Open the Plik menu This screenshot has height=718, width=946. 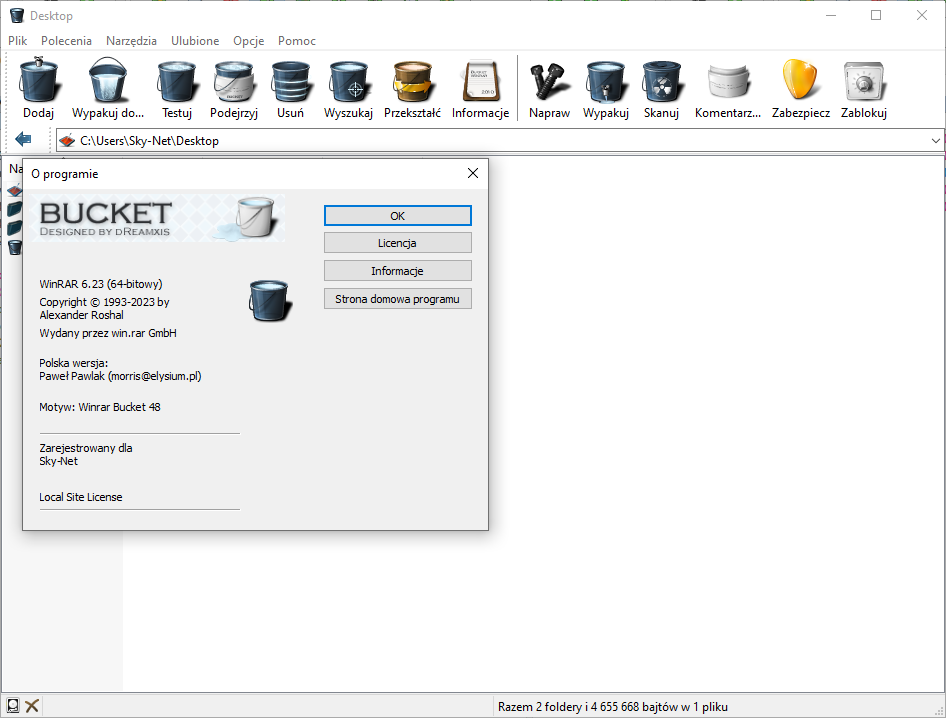click(17, 40)
